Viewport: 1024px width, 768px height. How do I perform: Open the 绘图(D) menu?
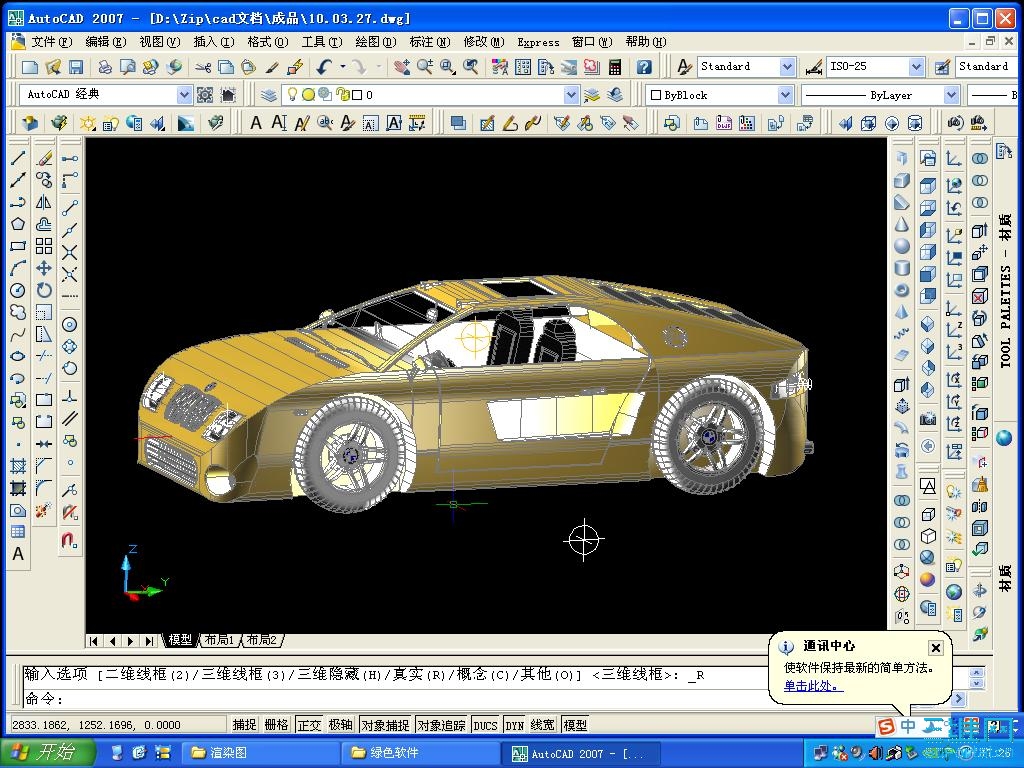pyautogui.click(x=376, y=42)
